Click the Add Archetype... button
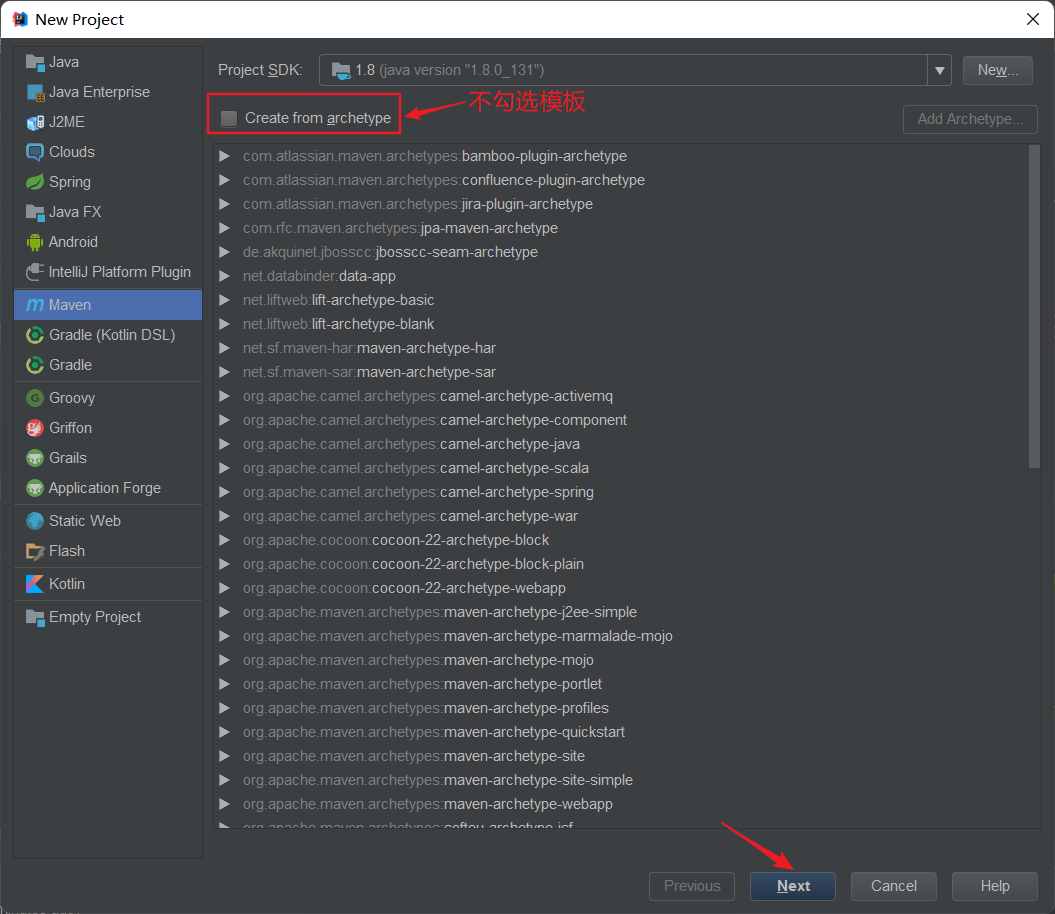The height and width of the screenshot is (914, 1055). point(970,119)
